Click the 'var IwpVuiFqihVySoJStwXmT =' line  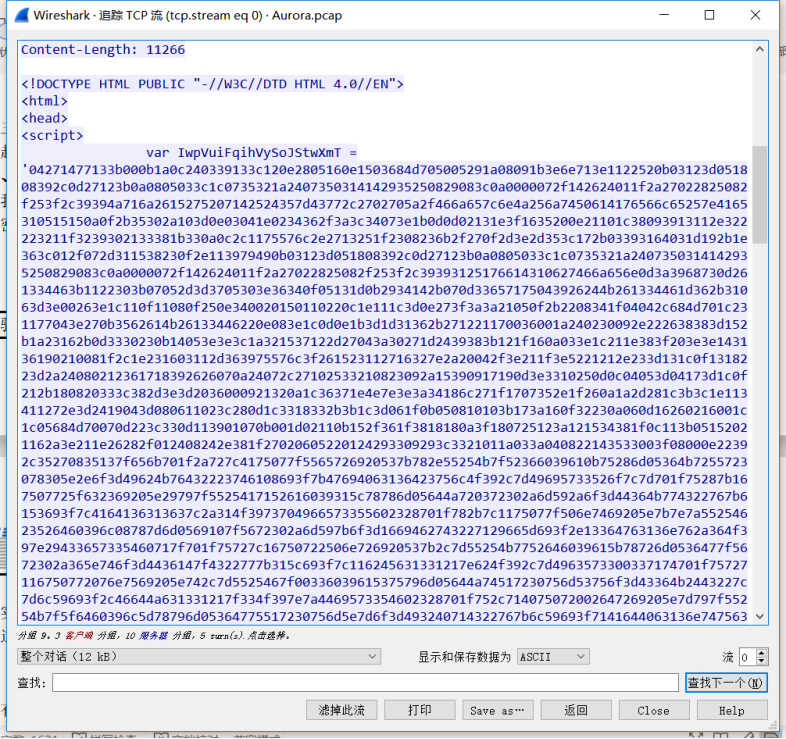coord(252,152)
